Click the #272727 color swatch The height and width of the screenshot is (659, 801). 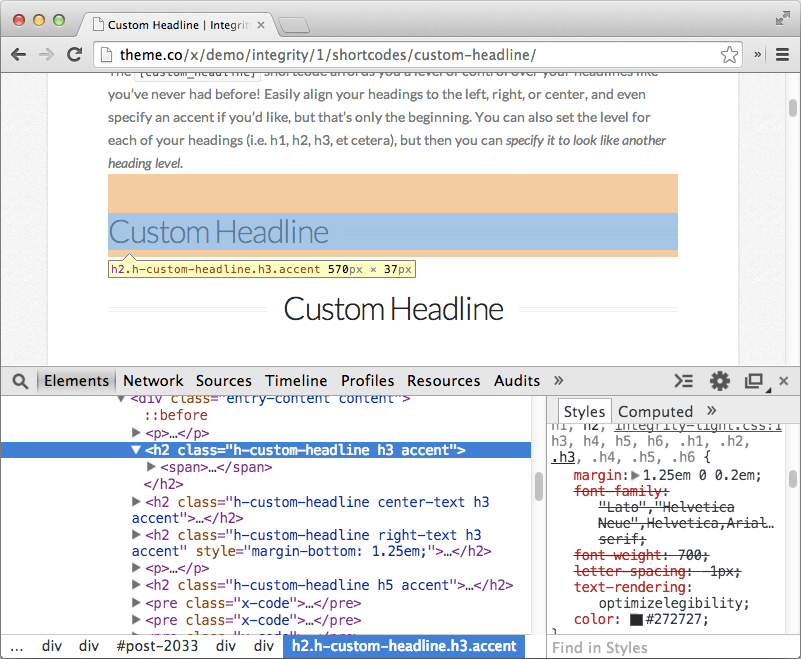click(636, 620)
